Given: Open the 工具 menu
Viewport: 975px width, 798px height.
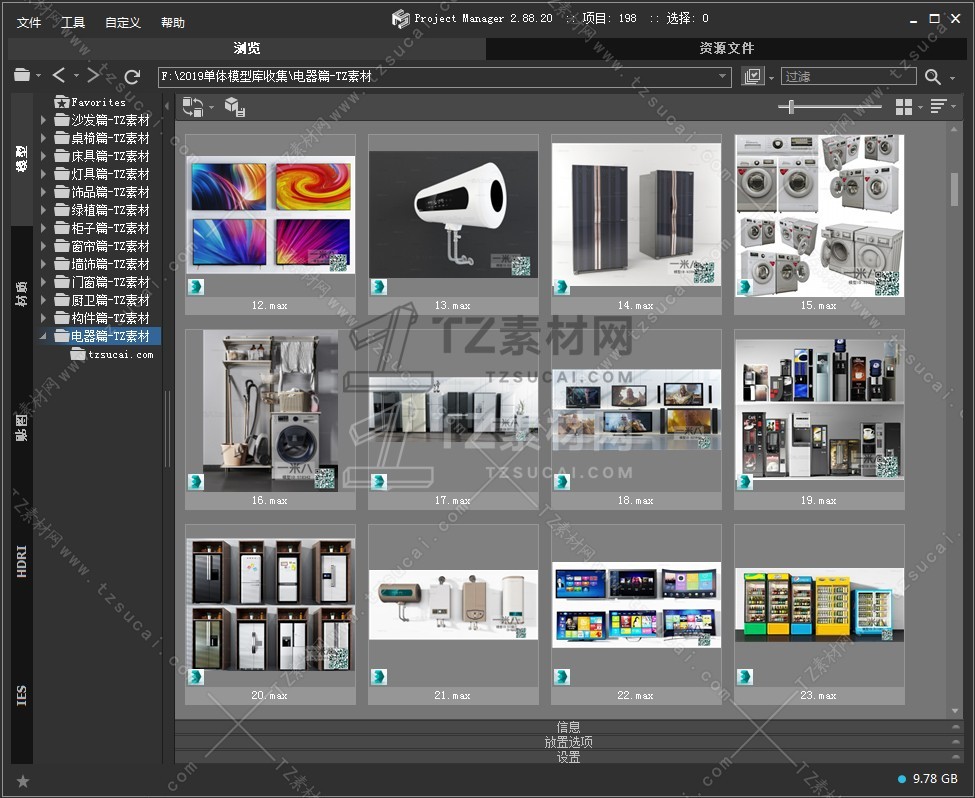Looking at the screenshot, I should pos(73,22).
